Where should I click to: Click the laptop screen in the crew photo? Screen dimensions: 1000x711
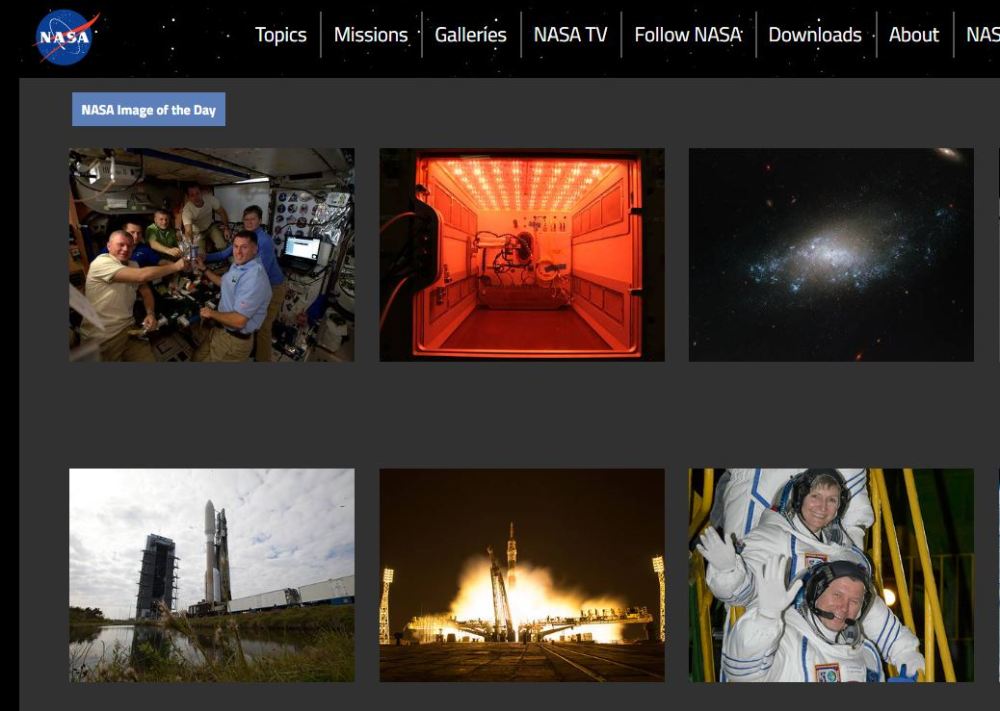(302, 248)
